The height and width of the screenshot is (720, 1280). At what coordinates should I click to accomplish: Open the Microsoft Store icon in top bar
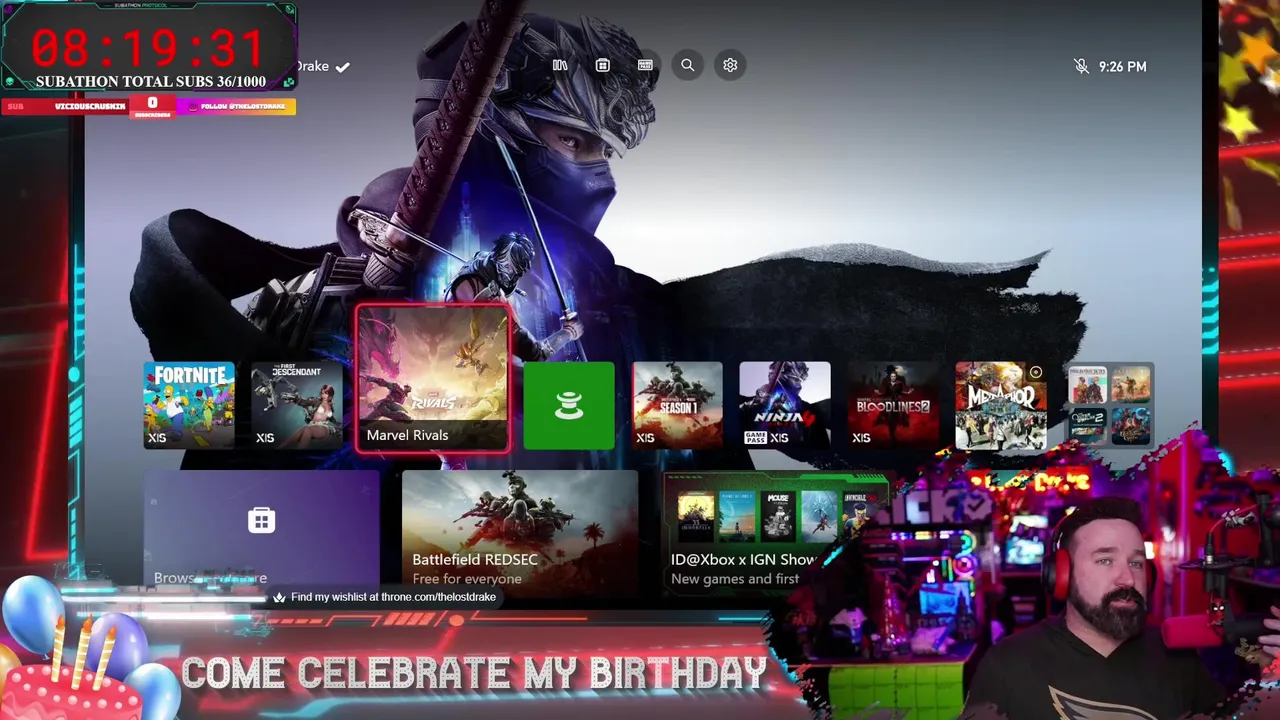click(602, 65)
